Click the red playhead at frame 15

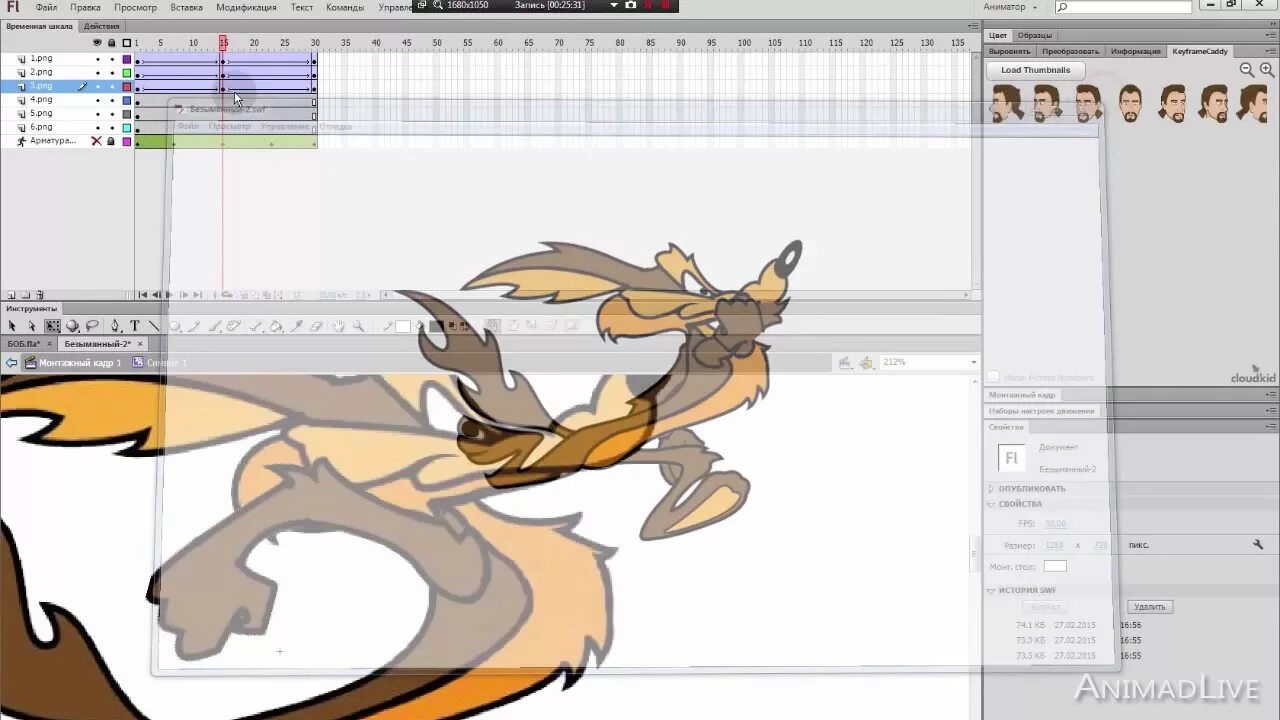(x=223, y=43)
